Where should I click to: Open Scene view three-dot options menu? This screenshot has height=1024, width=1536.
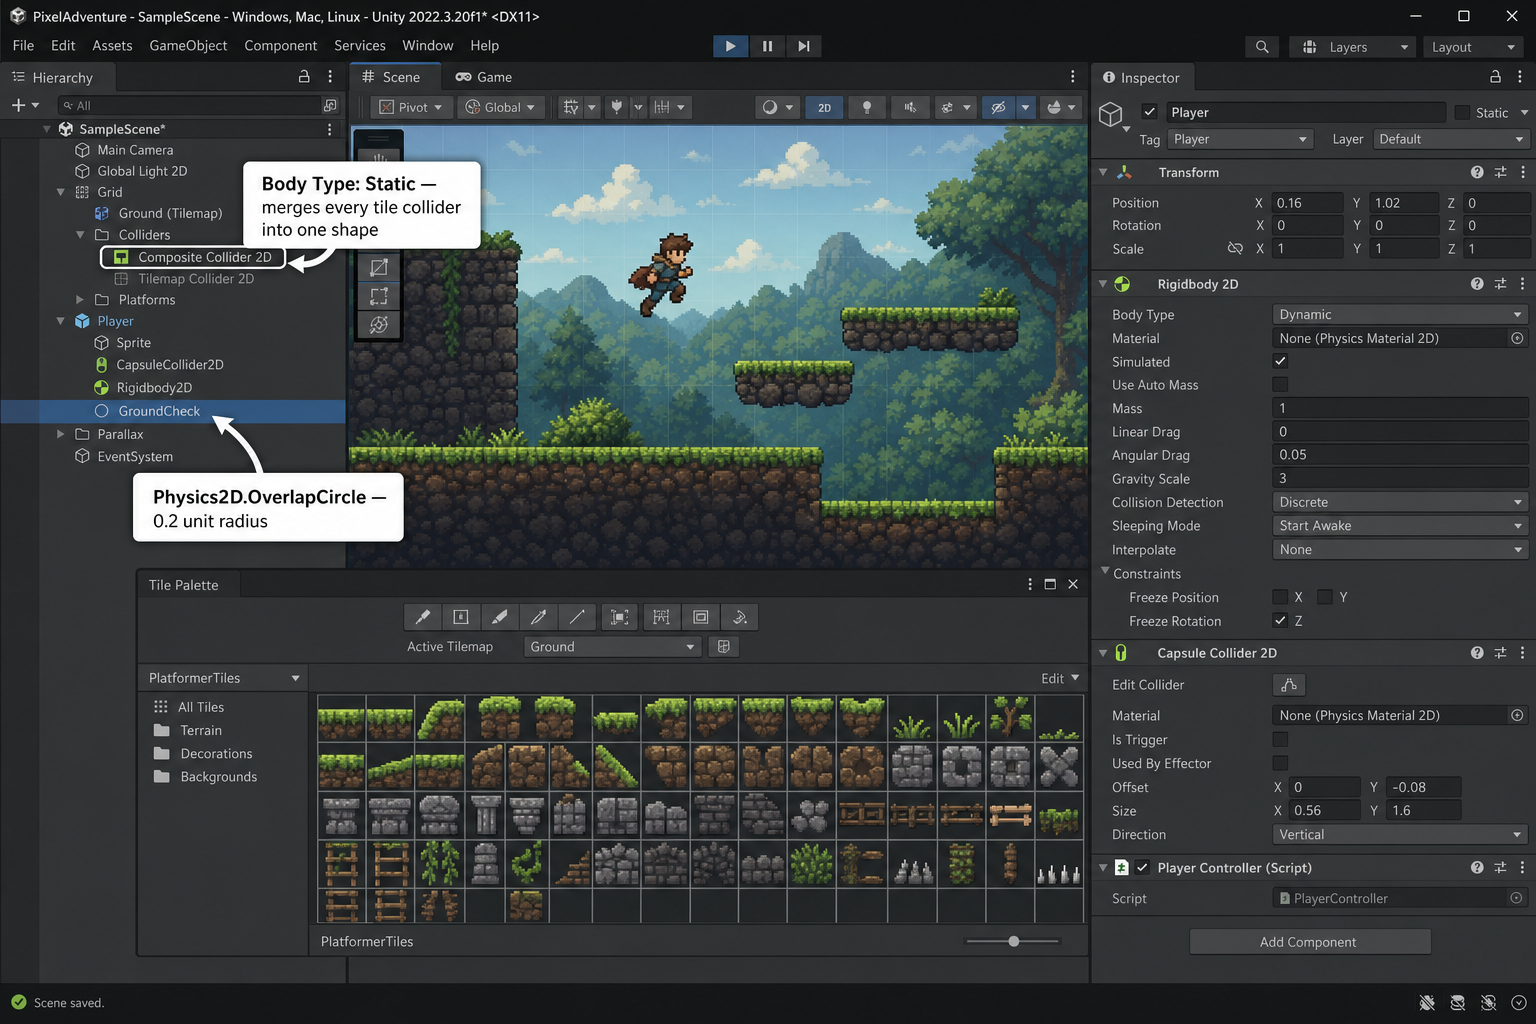(1072, 77)
